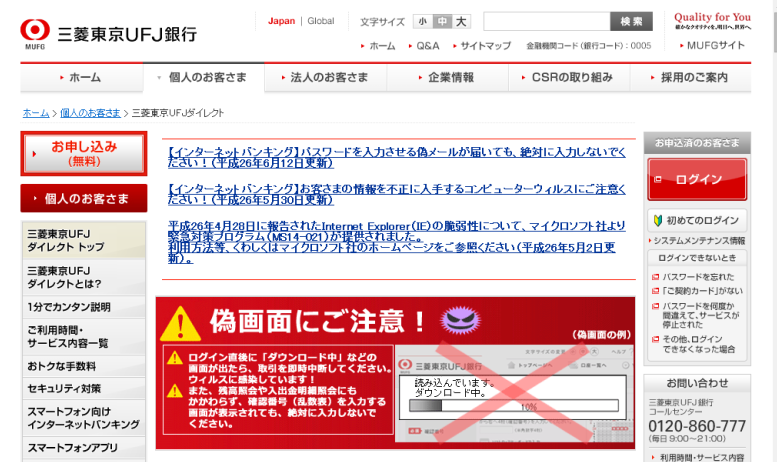Open 企業情報 navigation tab

[447, 77]
